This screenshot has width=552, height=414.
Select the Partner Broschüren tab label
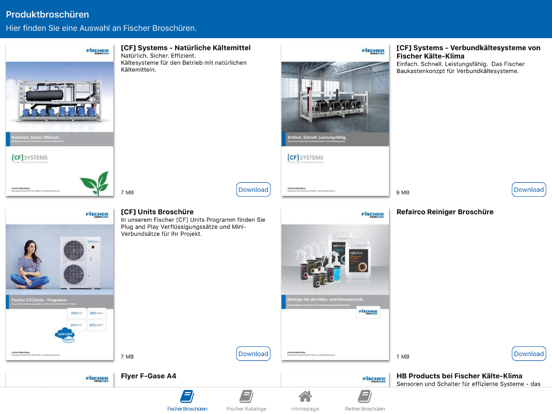tap(365, 409)
